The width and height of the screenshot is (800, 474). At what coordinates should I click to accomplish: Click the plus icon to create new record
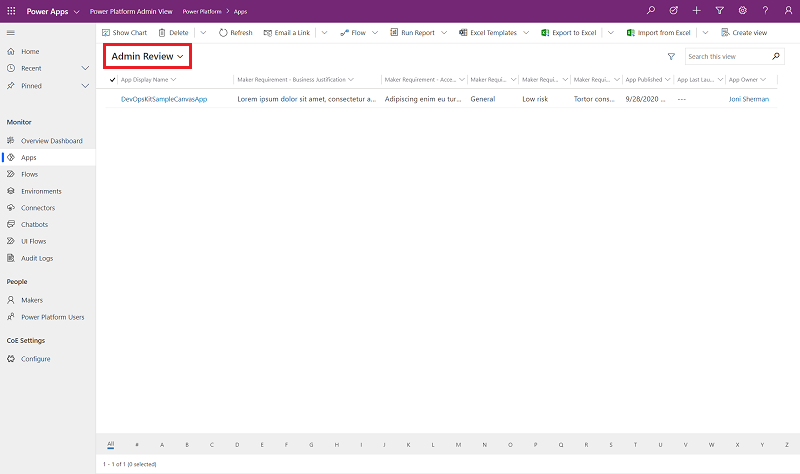click(696, 10)
